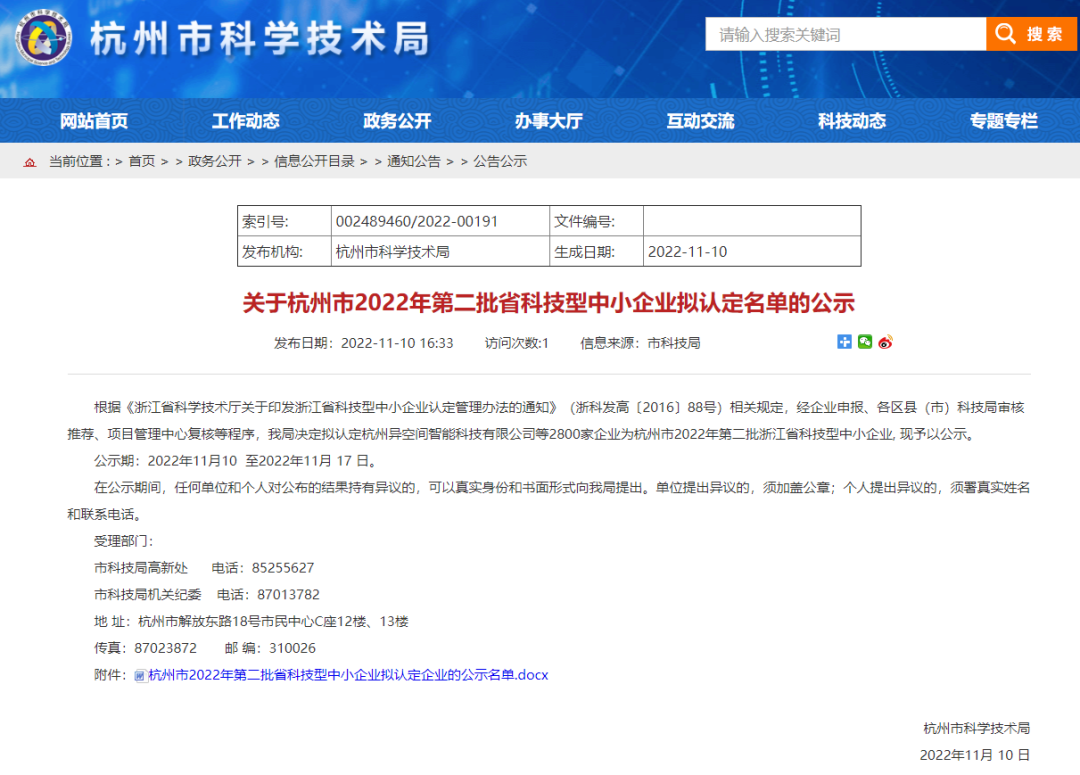
Task: Focus the 请输入搜索关键词 search field
Action: tap(846, 34)
